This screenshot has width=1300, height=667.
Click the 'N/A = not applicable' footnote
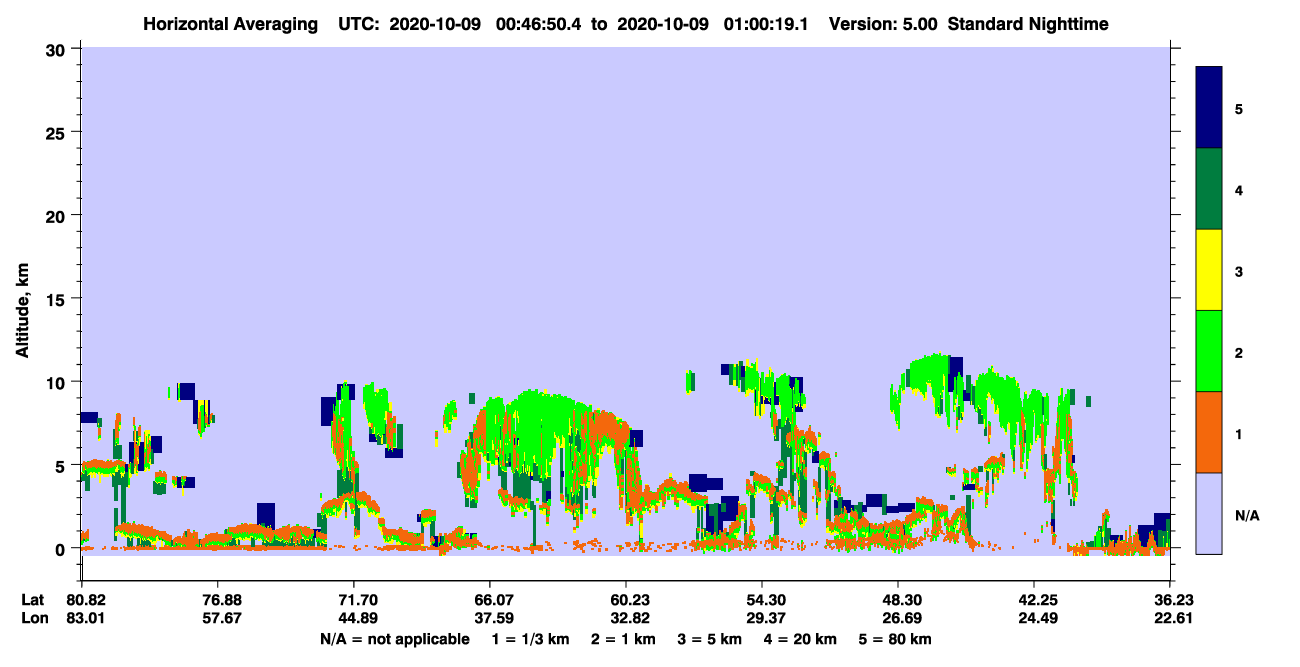[x=395, y=639]
